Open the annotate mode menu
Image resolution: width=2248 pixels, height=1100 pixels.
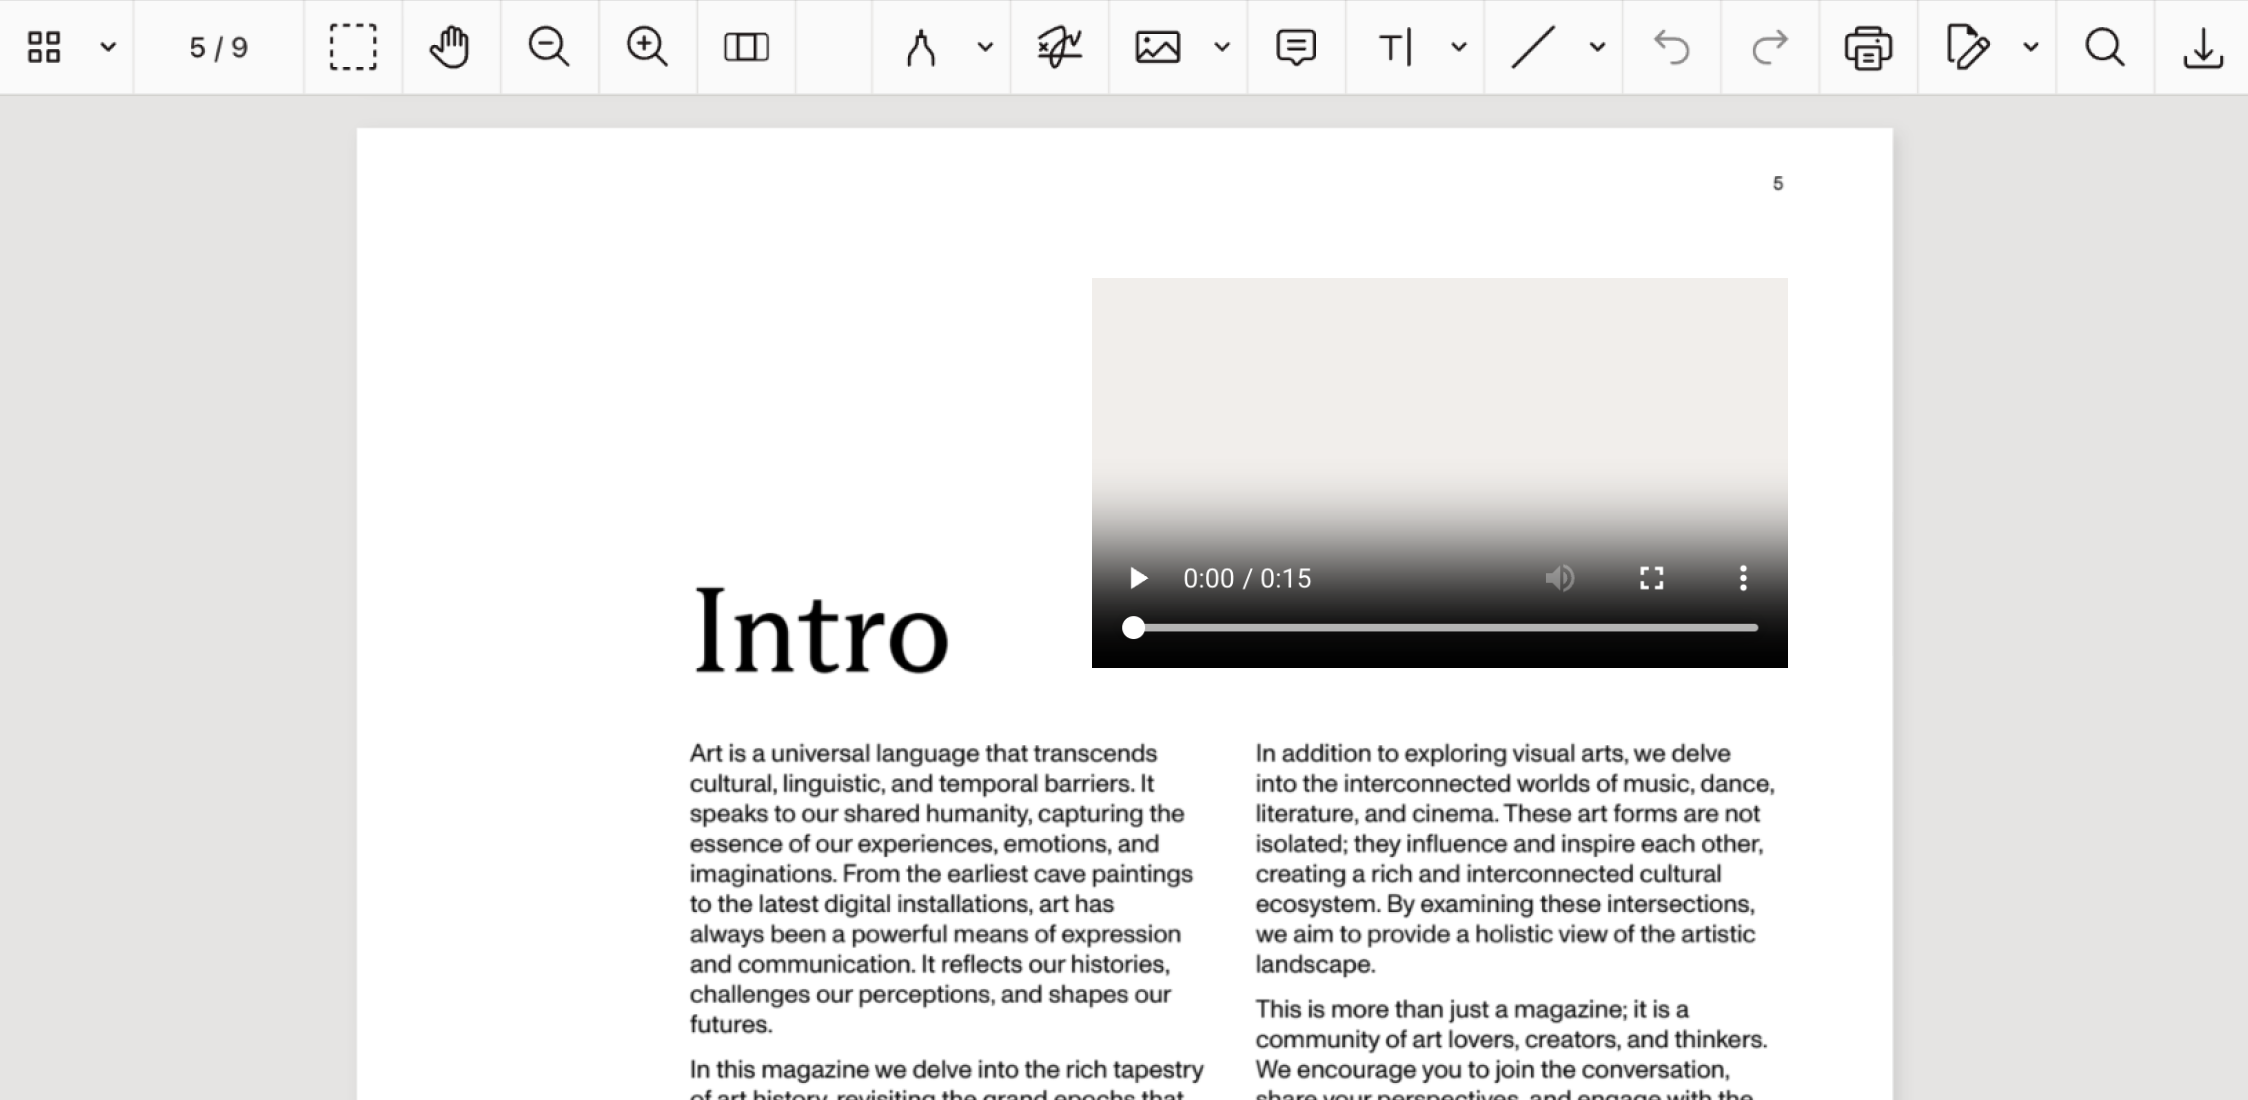click(x=2030, y=46)
